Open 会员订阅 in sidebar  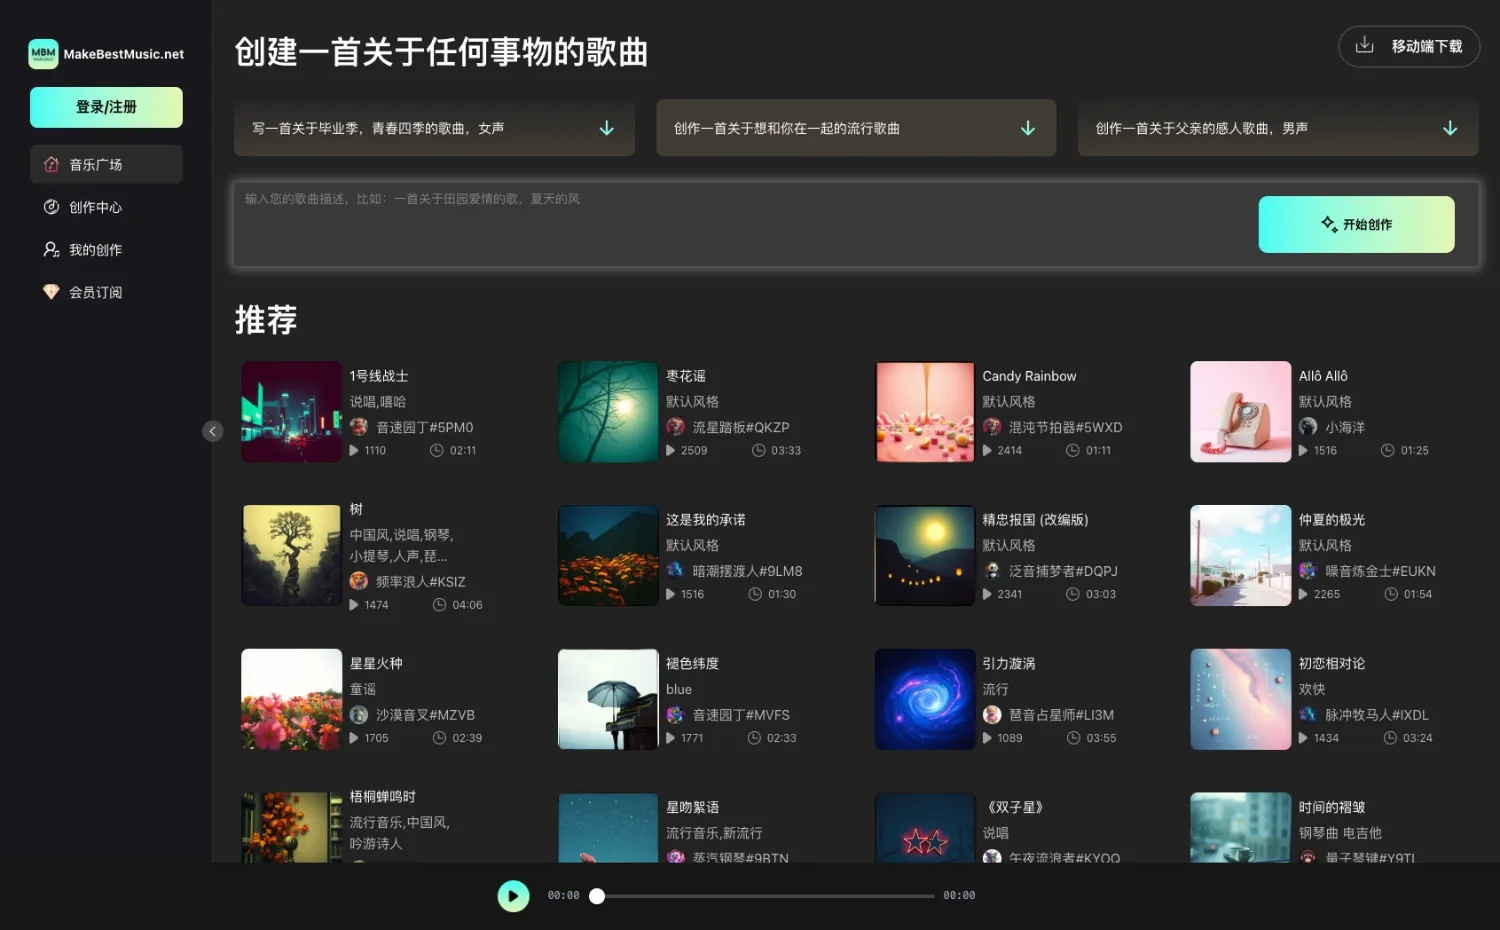[x=106, y=292]
